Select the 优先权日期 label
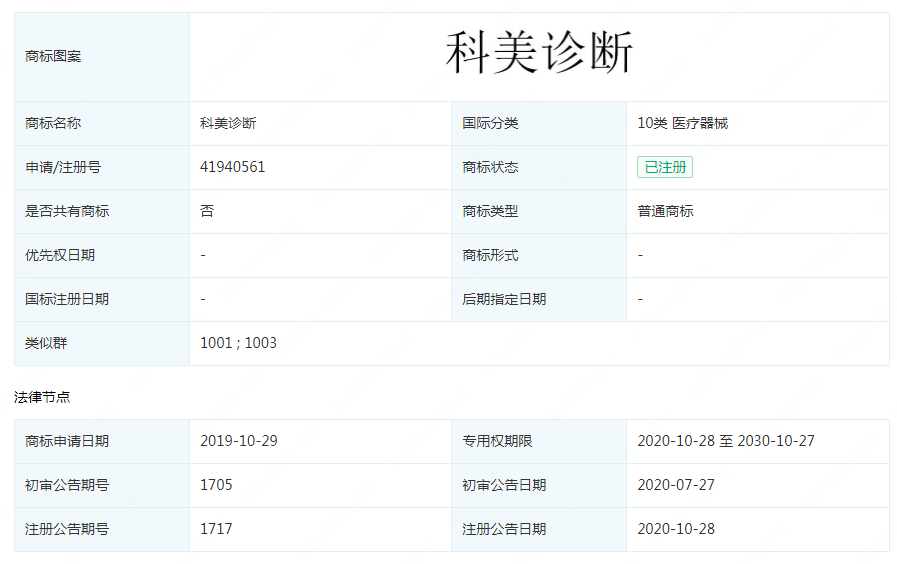Image resolution: width=897 pixels, height=564 pixels. [x=59, y=255]
